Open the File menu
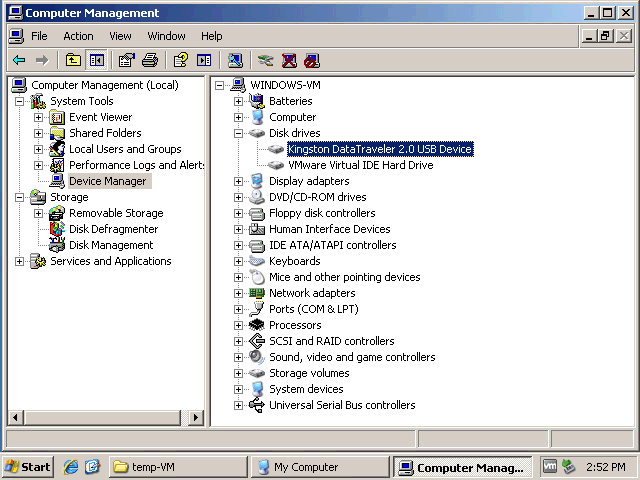 coord(39,36)
